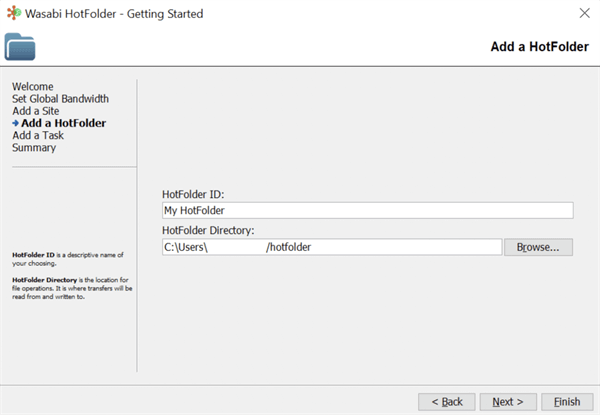The width and height of the screenshot is (600, 415).
Task: Close the Getting Started window
Action: [x=584, y=13]
